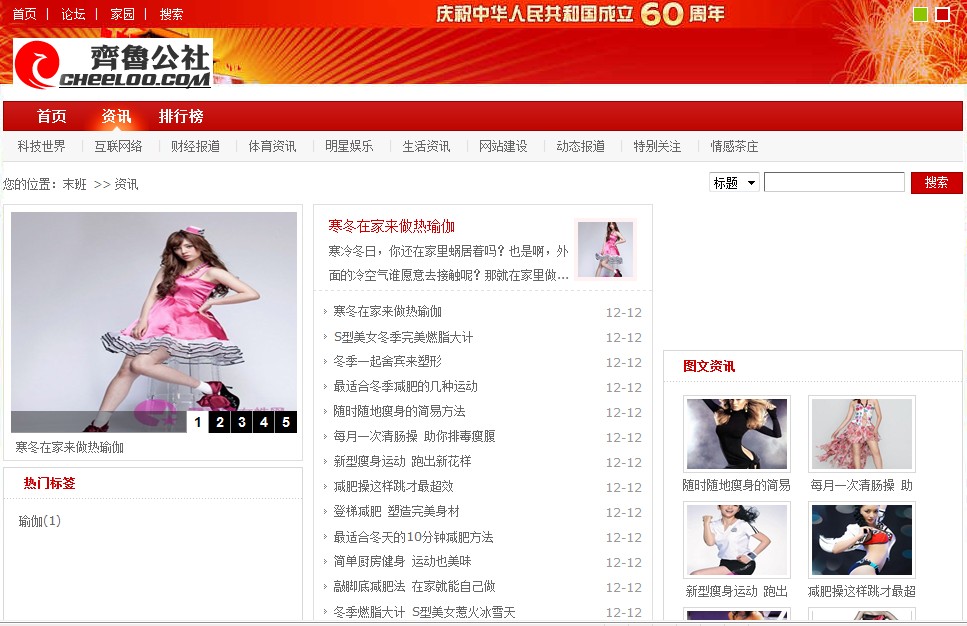
Task: Click the 瑜伽(1) hot tag
Action: 39,521
